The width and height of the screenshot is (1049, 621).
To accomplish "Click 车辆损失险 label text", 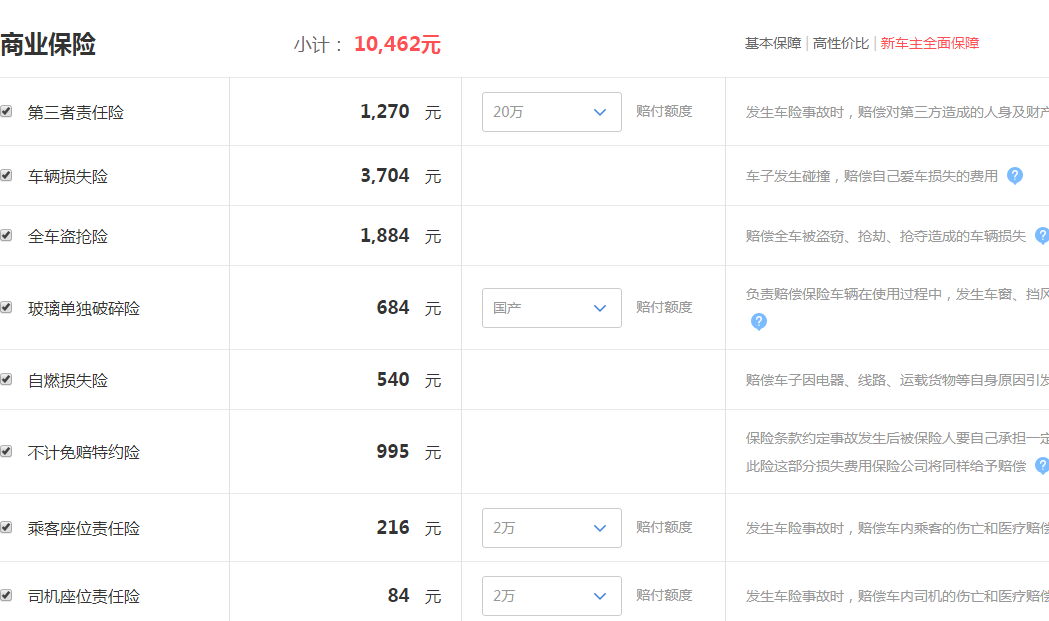I will tap(68, 177).
